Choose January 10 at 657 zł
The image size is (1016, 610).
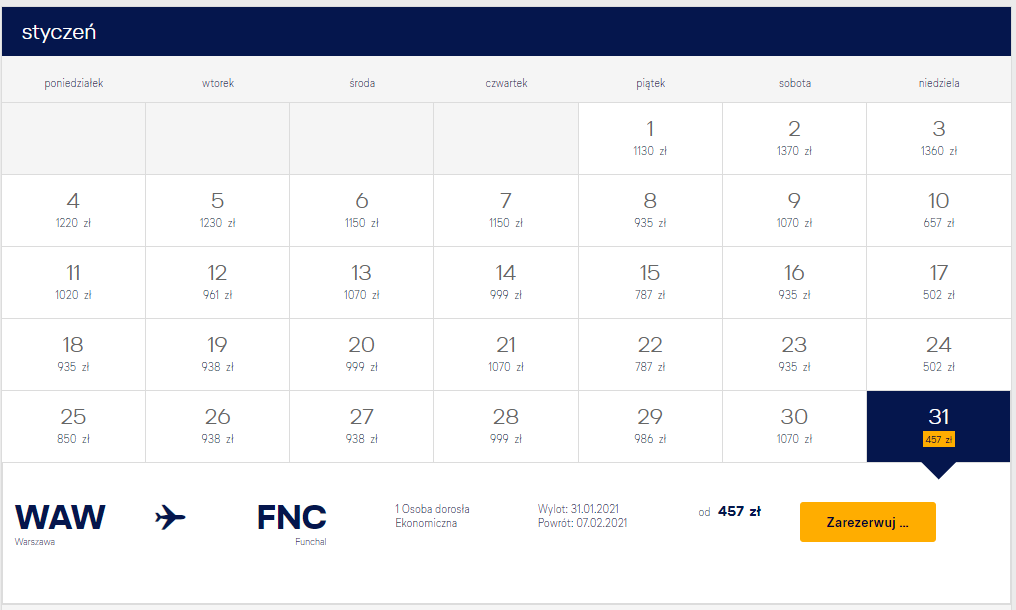[938, 211]
